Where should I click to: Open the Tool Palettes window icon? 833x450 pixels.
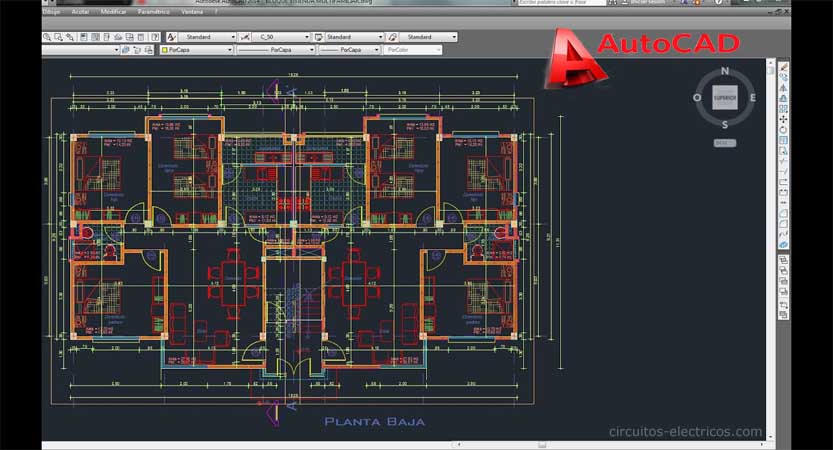point(107,37)
